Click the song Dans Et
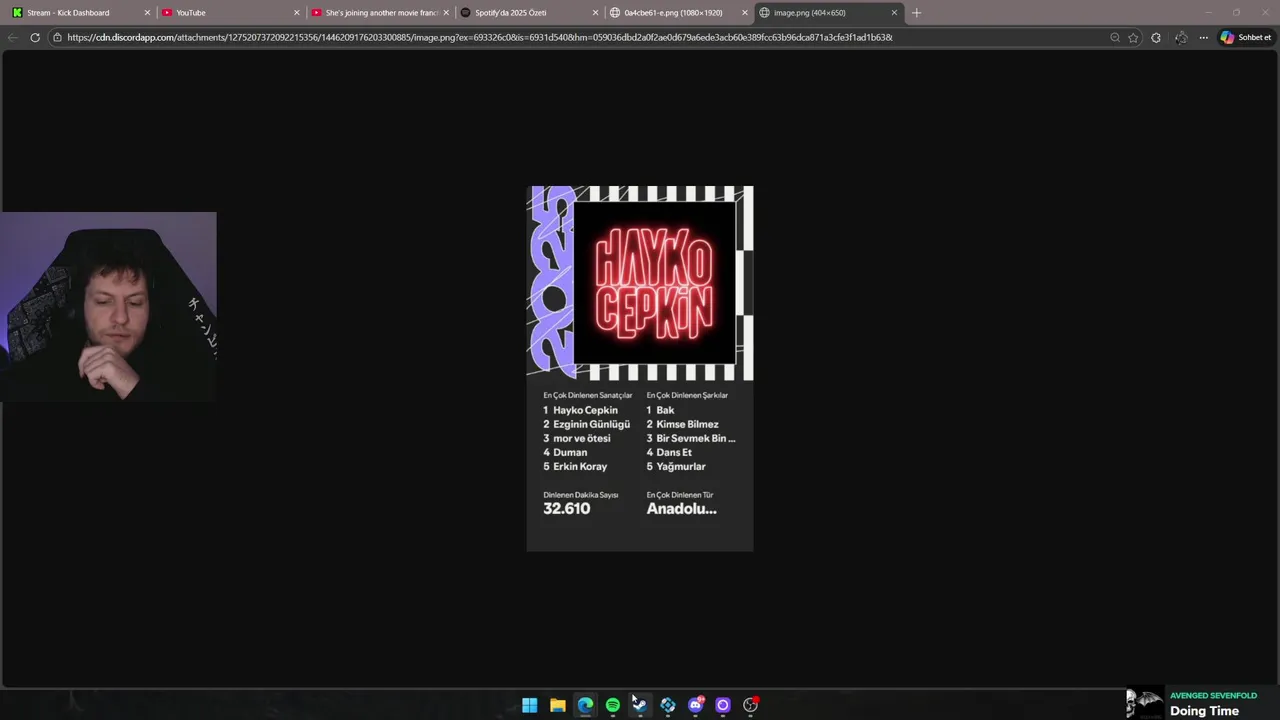Screen dimensions: 1280x720 pyautogui.click(x=674, y=452)
